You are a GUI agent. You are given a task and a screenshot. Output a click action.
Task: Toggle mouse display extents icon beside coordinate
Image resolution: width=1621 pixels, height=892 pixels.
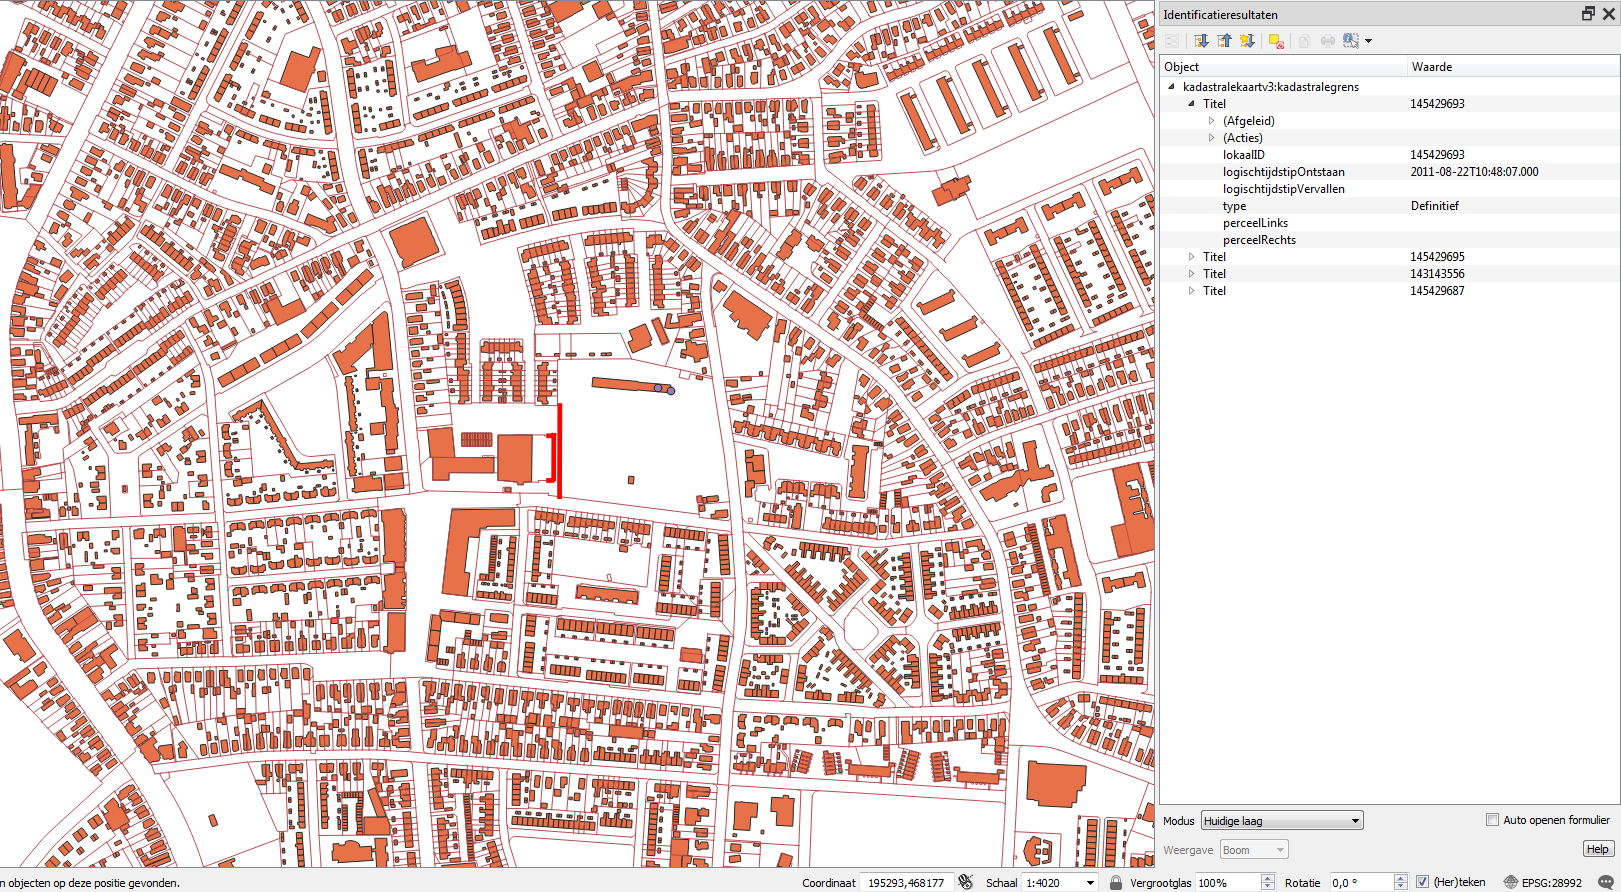point(965,882)
